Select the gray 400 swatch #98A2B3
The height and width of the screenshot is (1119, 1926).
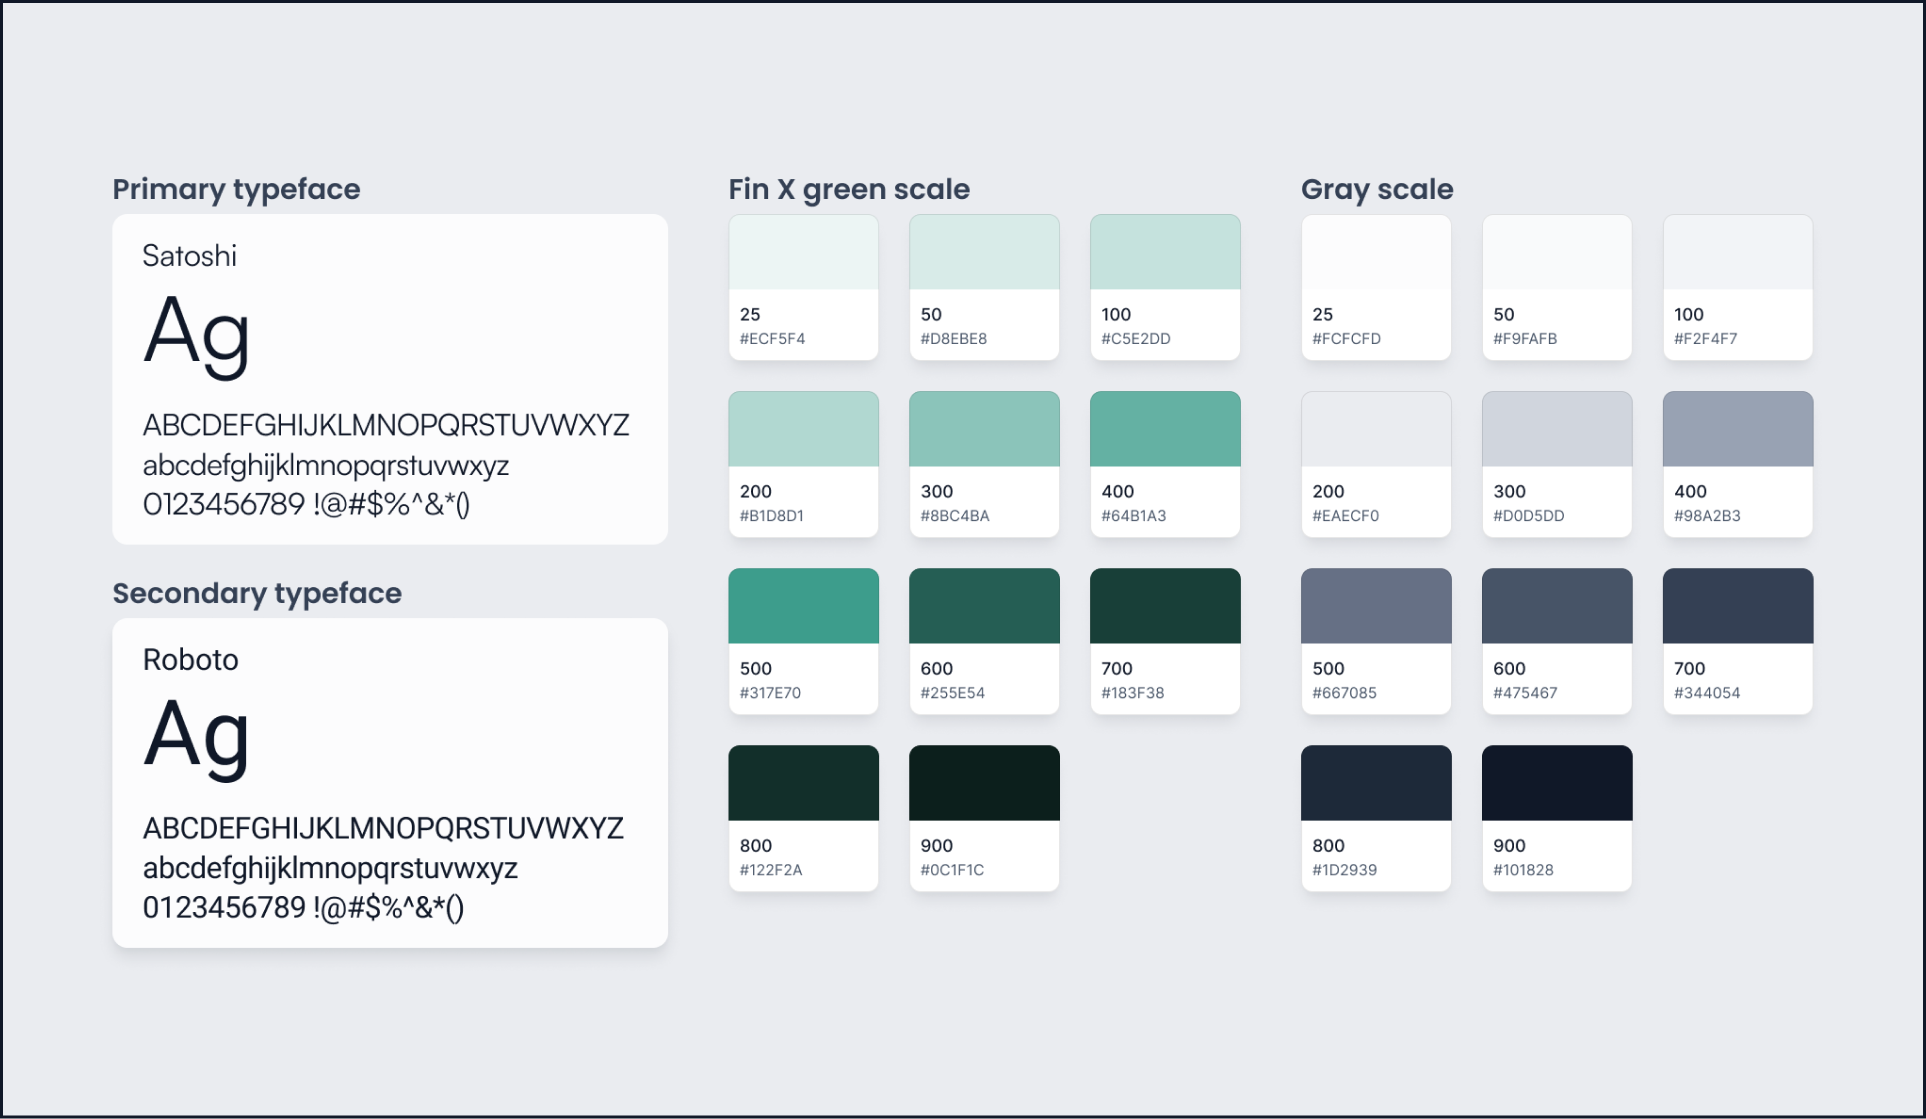[x=1737, y=429]
